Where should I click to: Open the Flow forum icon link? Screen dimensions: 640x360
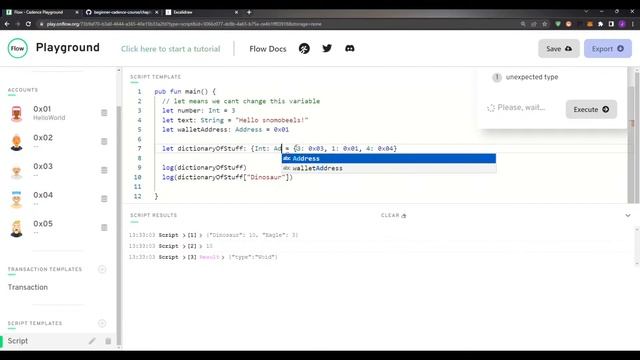coord(304,49)
